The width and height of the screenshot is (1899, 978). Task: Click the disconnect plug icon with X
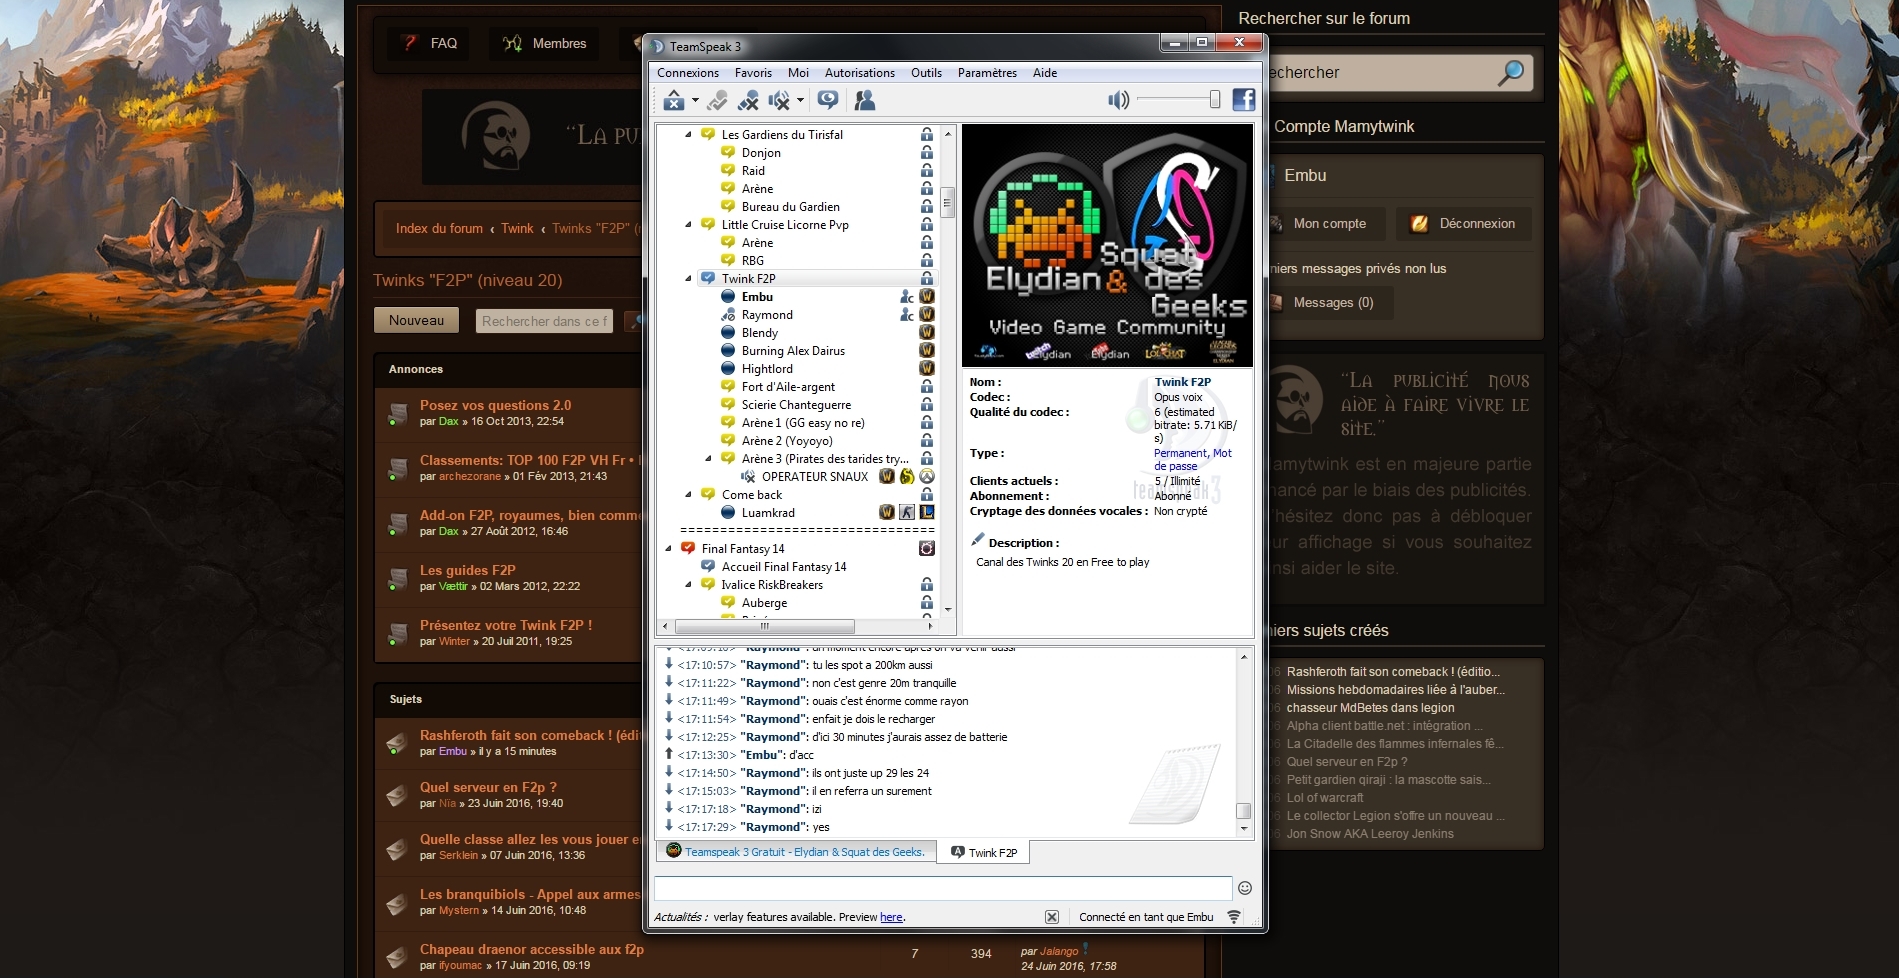pos(748,100)
